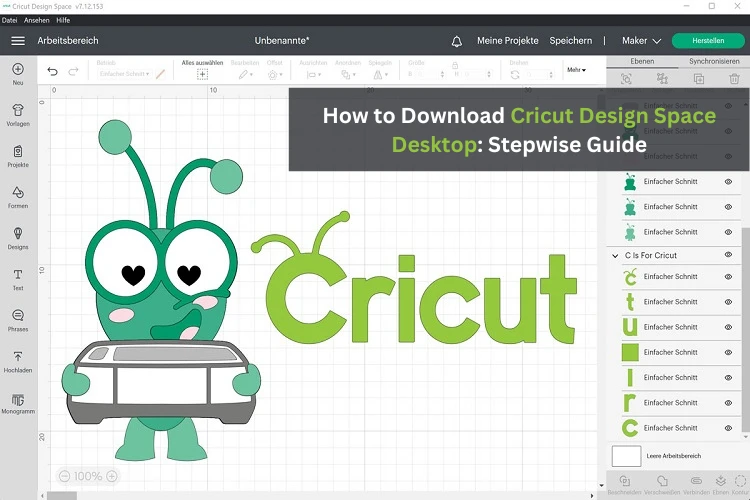Hide the plain C letter layer

[x=728, y=428]
